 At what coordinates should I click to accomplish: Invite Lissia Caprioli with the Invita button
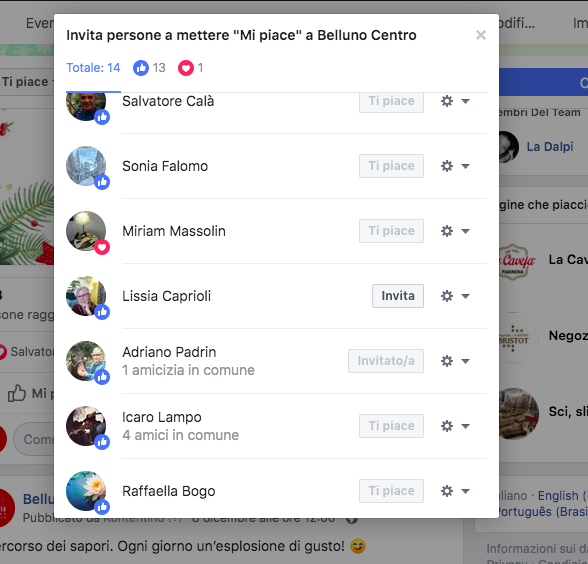[398, 296]
